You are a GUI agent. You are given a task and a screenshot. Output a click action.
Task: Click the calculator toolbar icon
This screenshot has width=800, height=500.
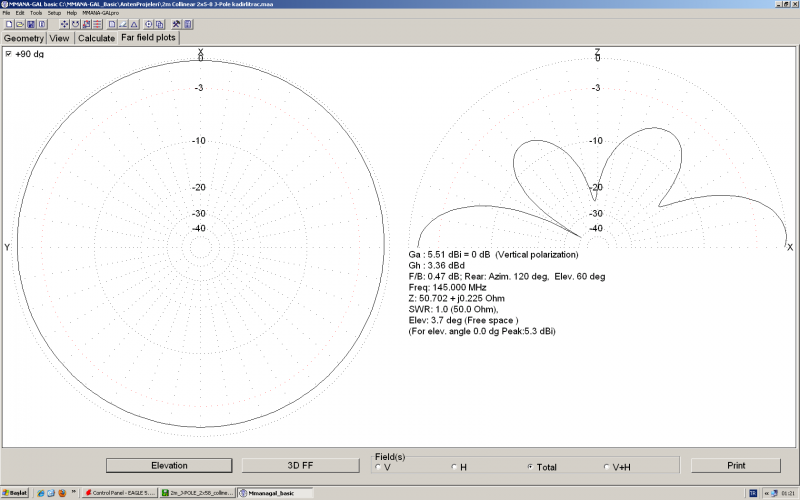[x=187, y=24]
